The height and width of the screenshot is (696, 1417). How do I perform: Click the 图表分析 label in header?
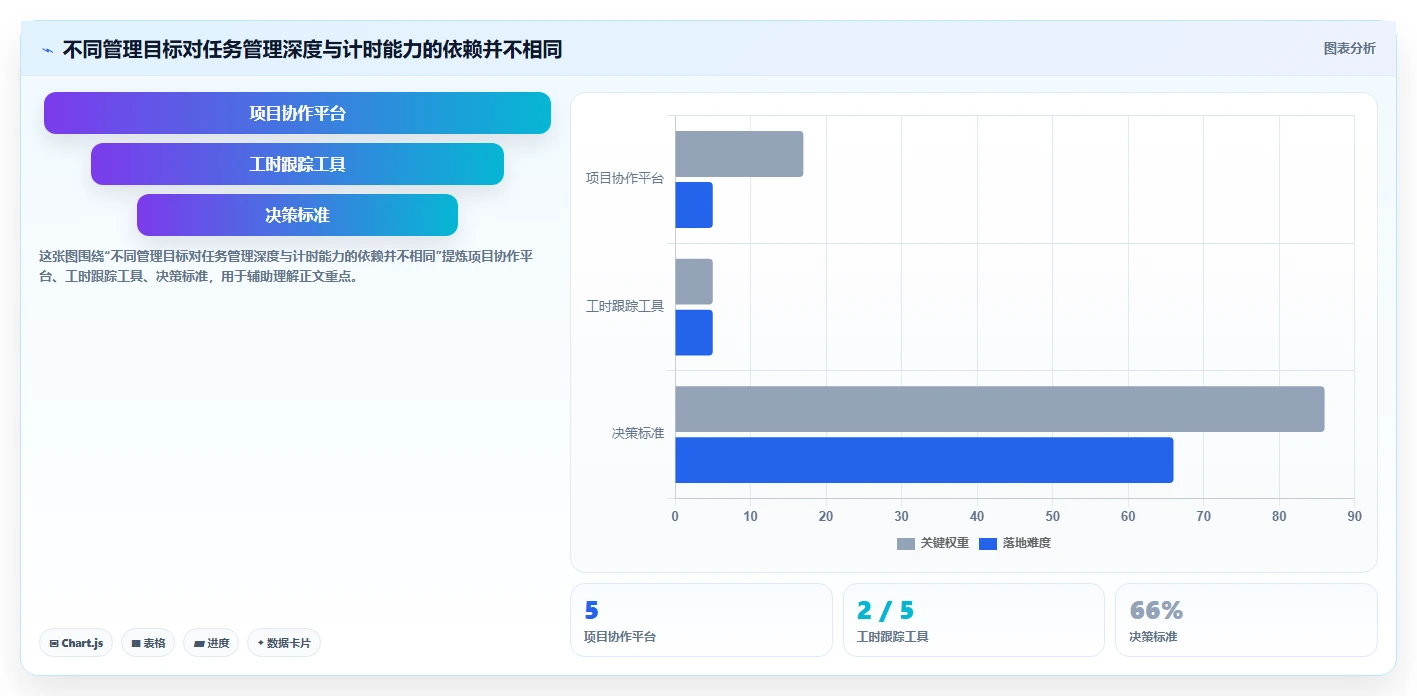pos(1349,48)
